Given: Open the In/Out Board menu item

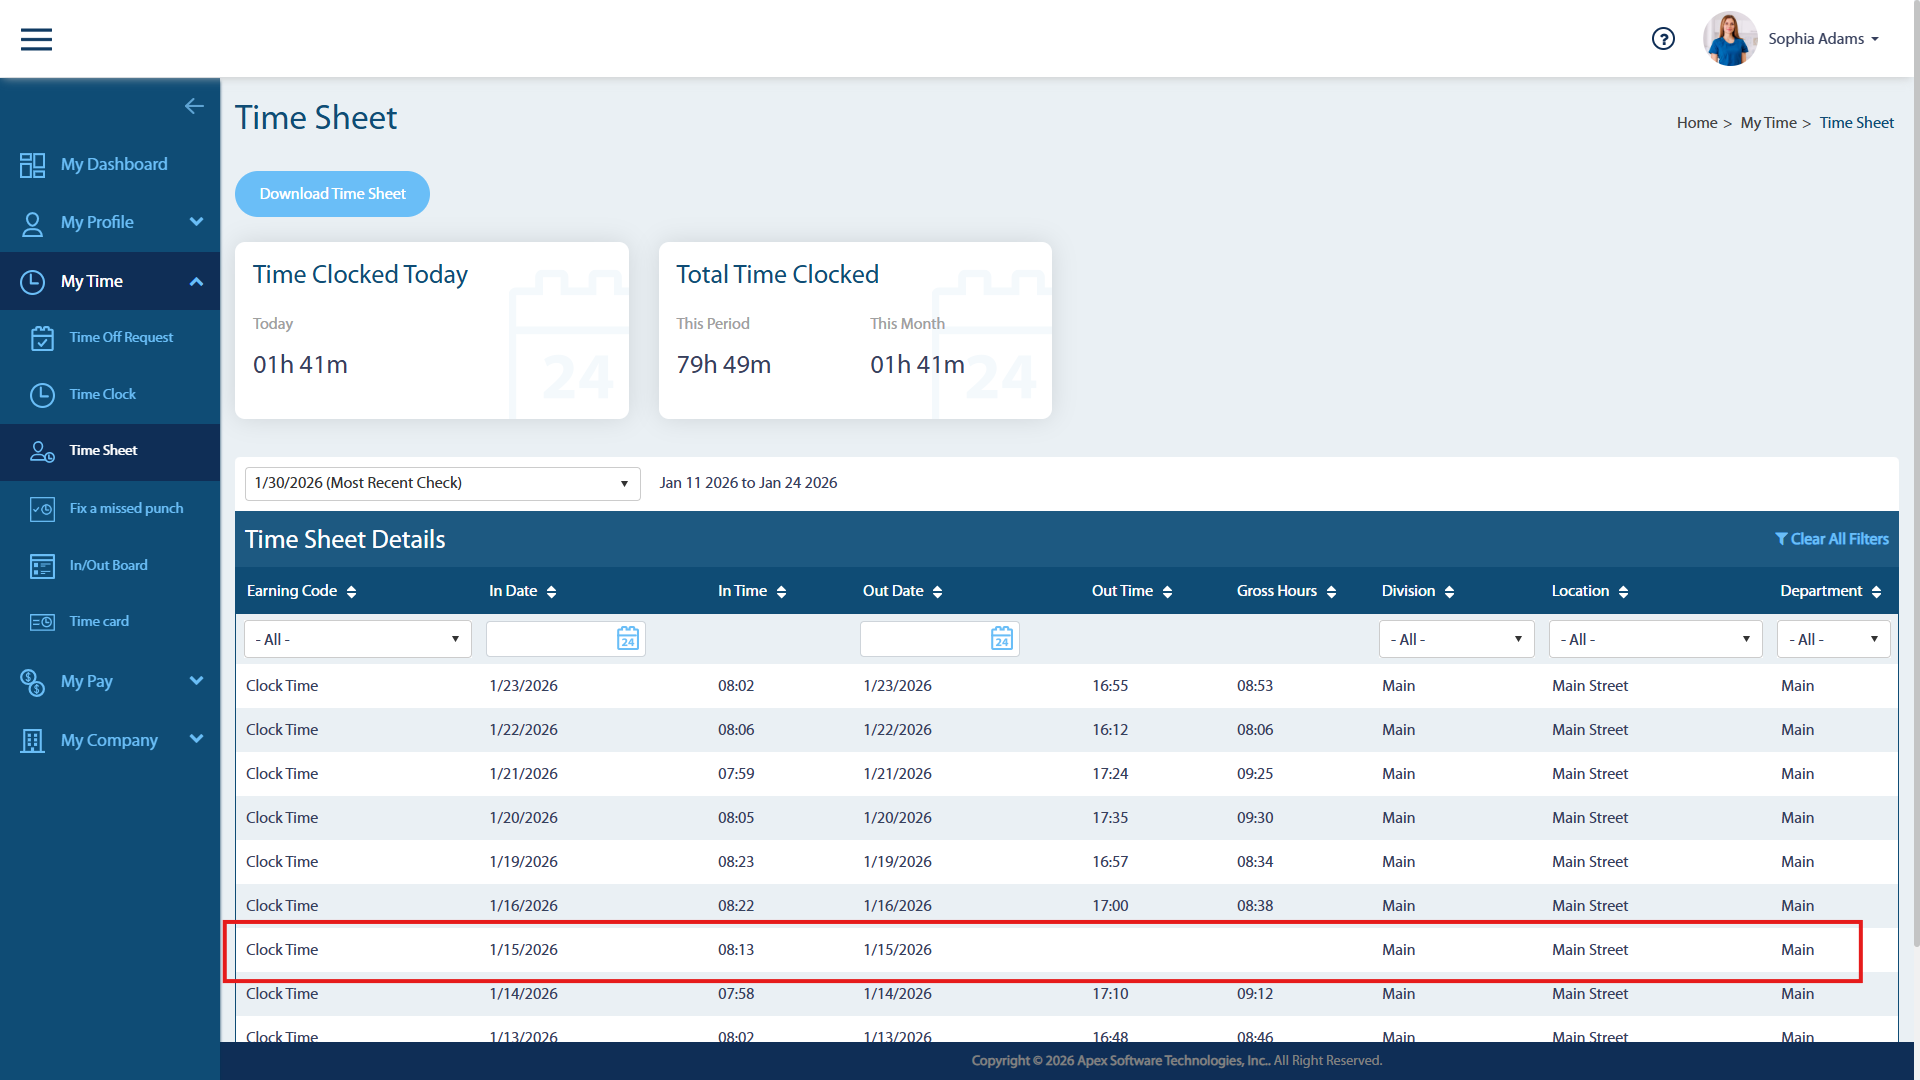Looking at the screenshot, I should 108,566.
